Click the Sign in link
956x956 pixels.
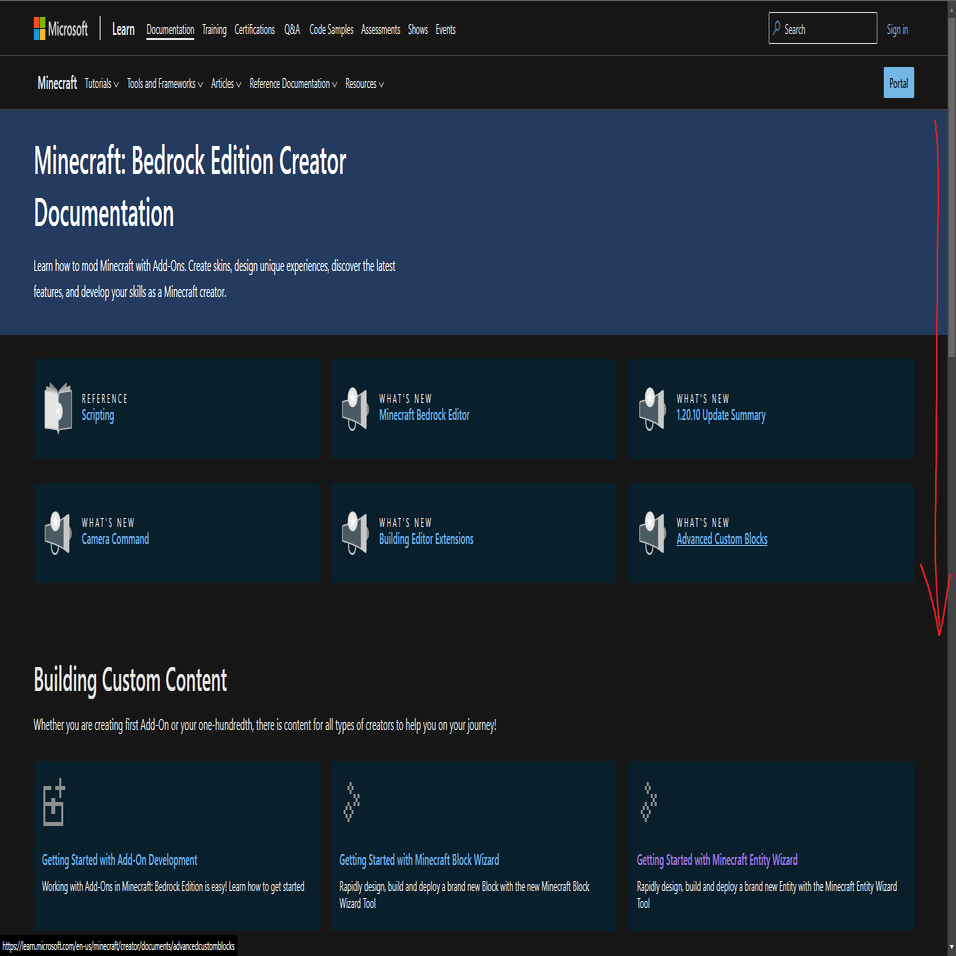pyautogui.click(x=897, y=29)
